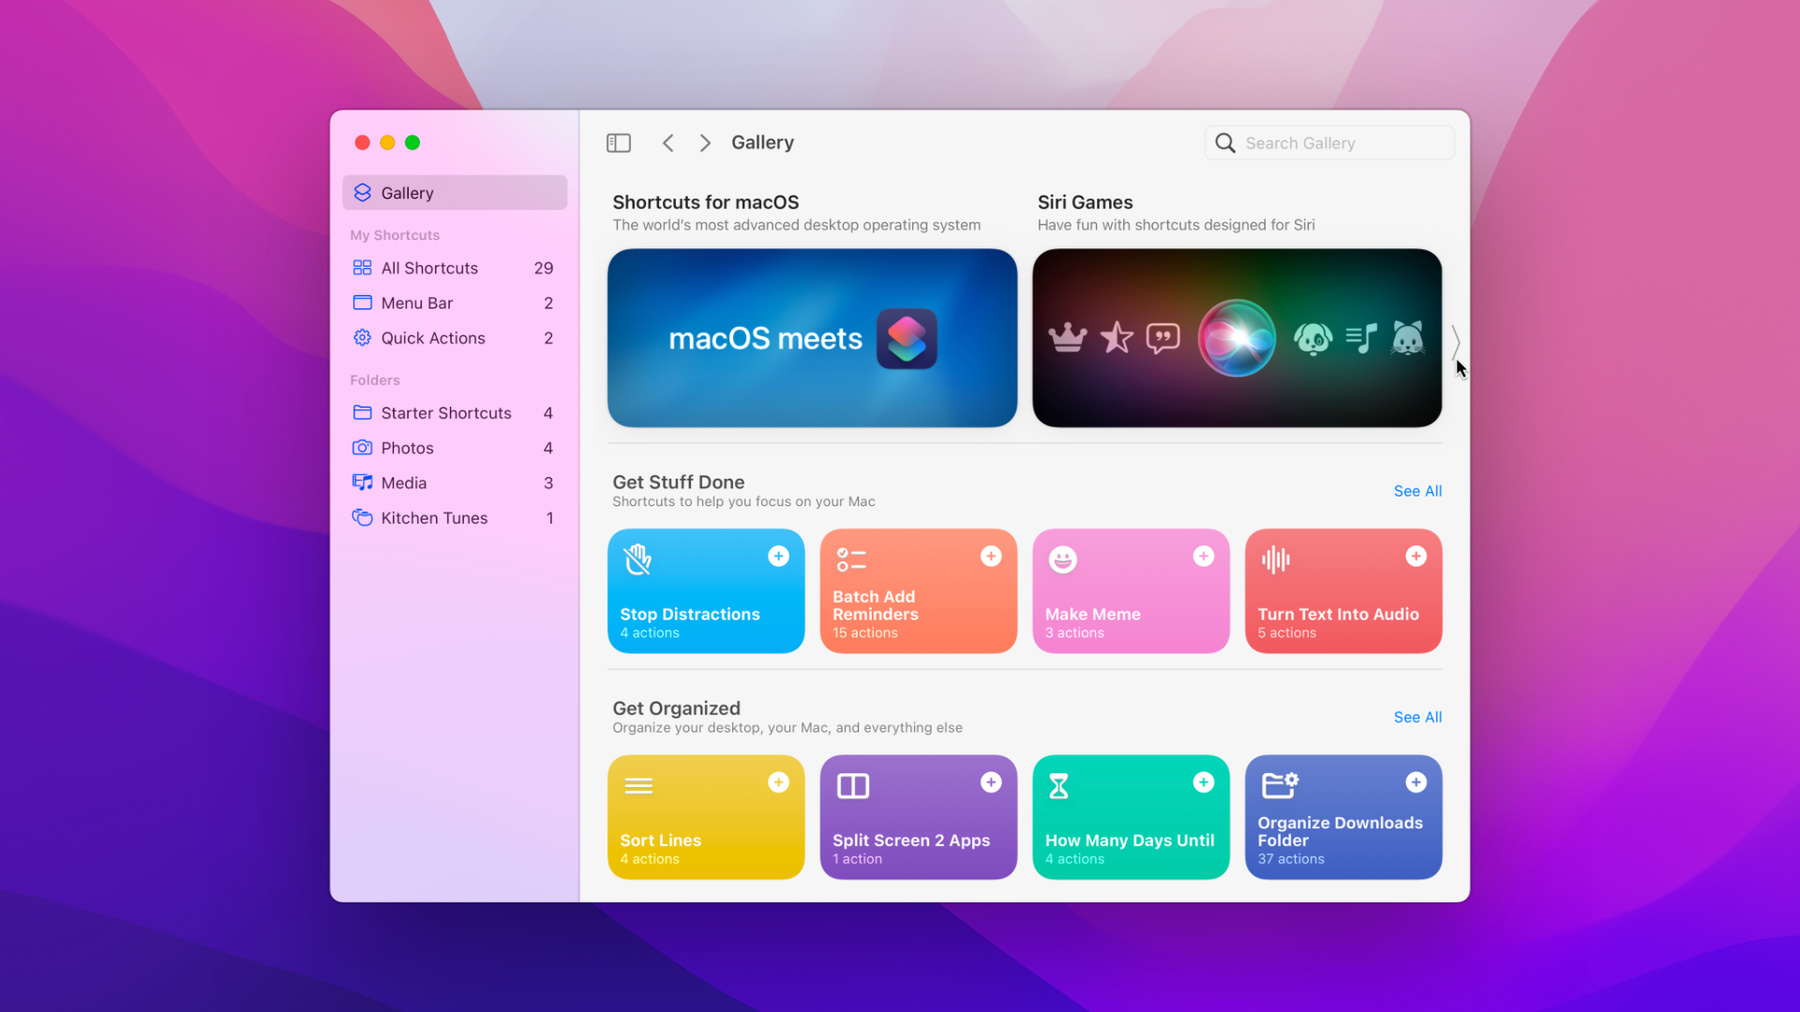
Task: Open the Stop Distractions card
Action: tap(706, 591)
